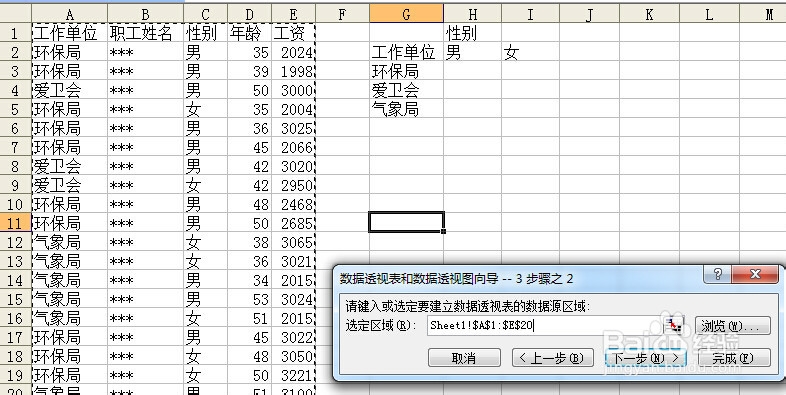
Task: Click salary cell 2950
Action: 293,185
